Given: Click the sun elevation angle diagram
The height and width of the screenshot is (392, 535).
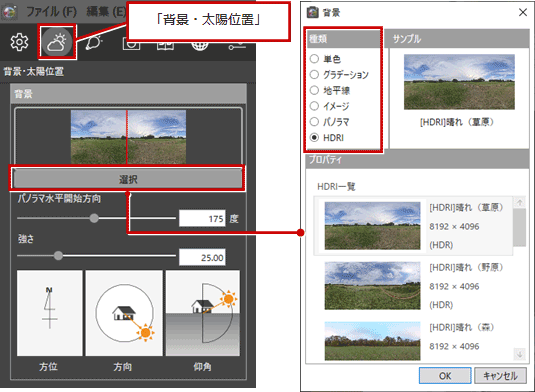Looking at the screenshot, I should (203, 313).
